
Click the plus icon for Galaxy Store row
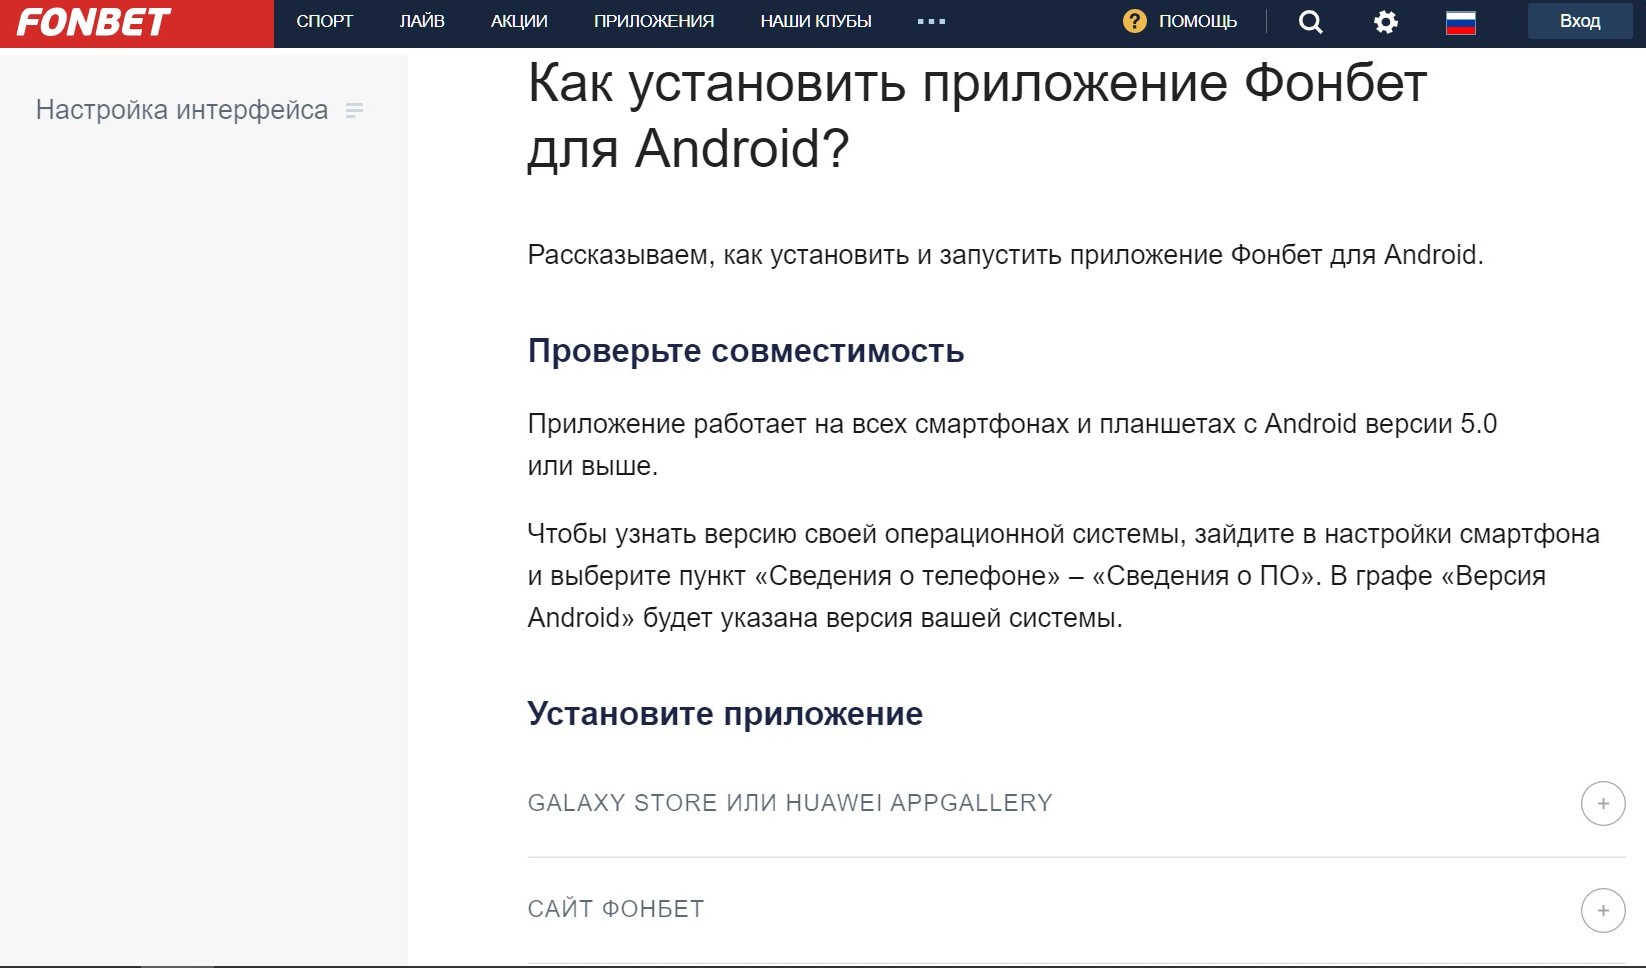pyautogui.click(x=1603, y=803)
